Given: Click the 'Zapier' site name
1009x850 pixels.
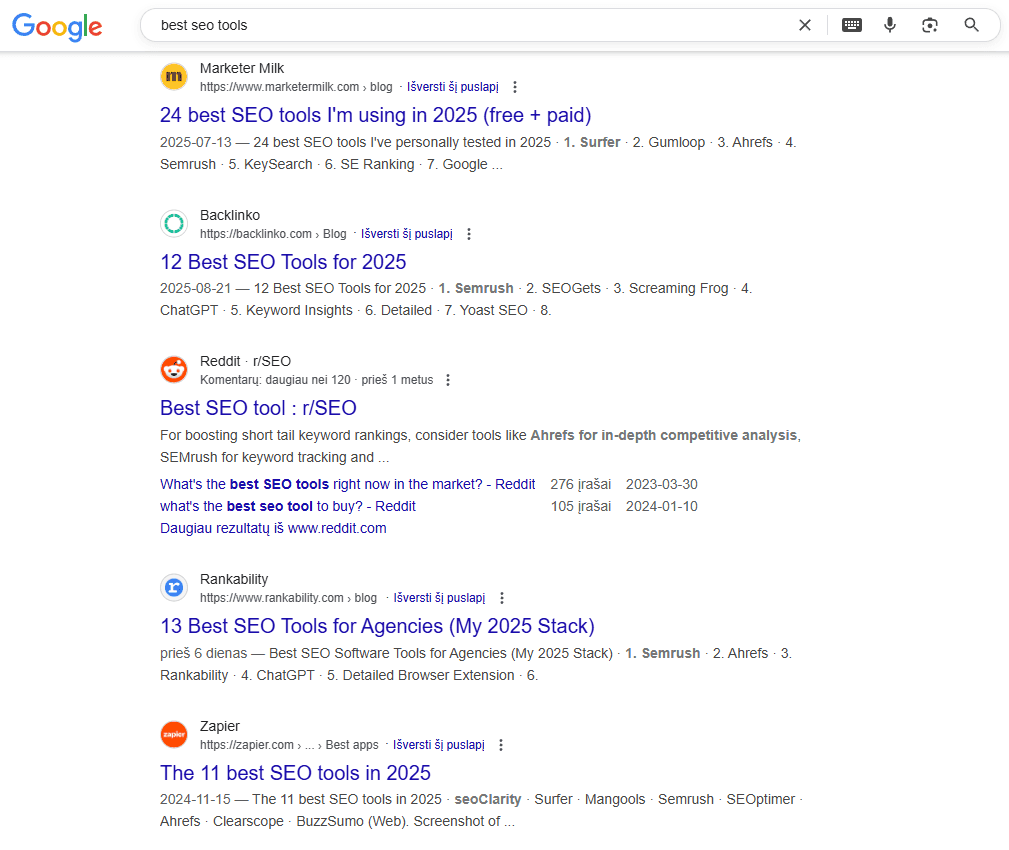Looking at the screenshot, I should point(219,726).
